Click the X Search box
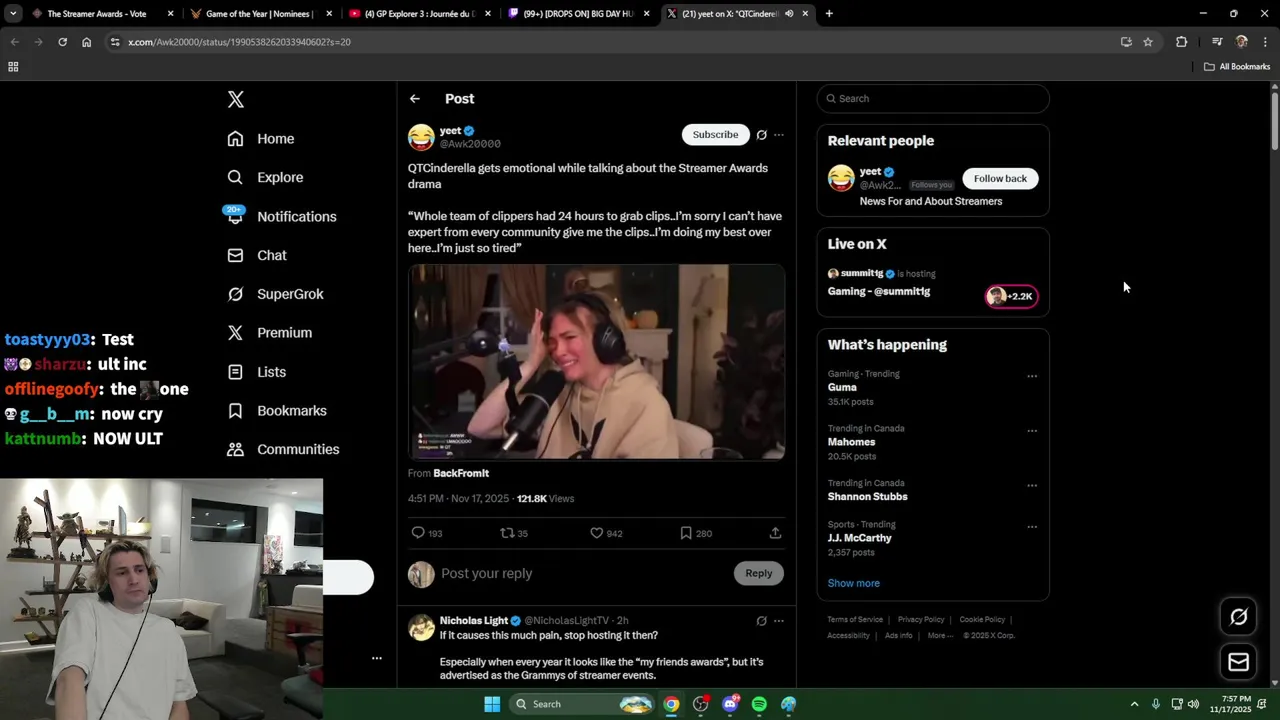The image size is (1280, 720). pyautogui.click(x=933, y=99)
